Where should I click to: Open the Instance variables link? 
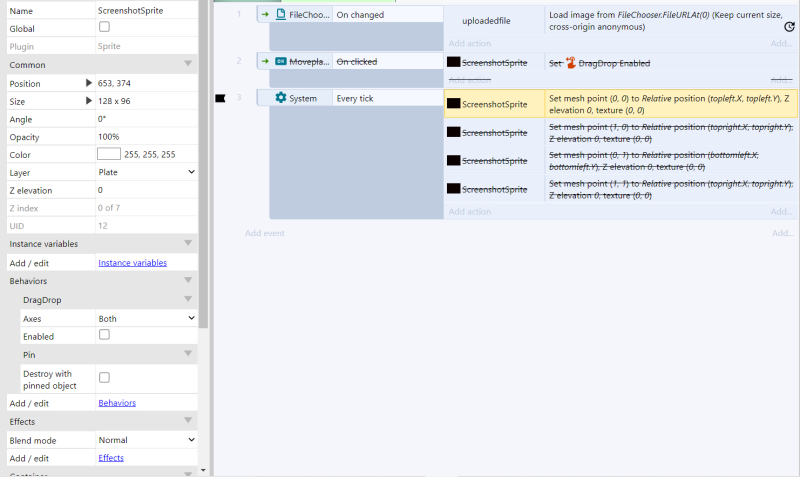click(133, 262)
